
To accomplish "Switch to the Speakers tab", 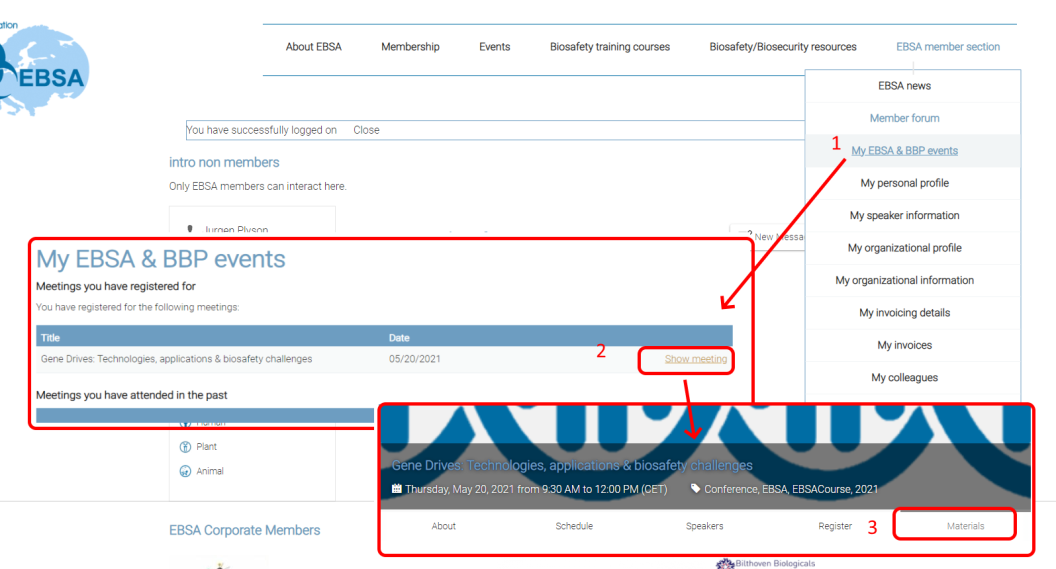I will click(x=704, y=526).
